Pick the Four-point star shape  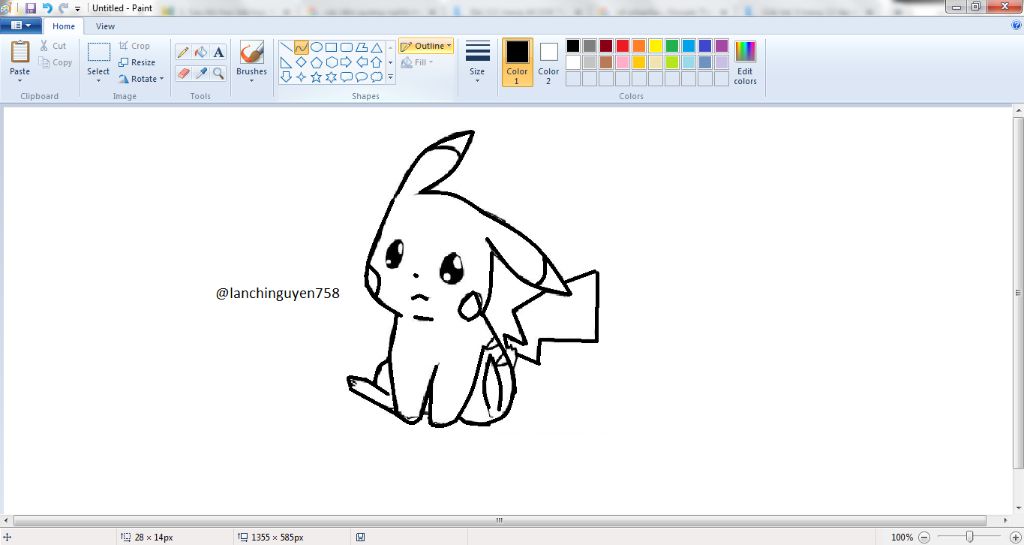pyautogui.click(x=301, y=77)
